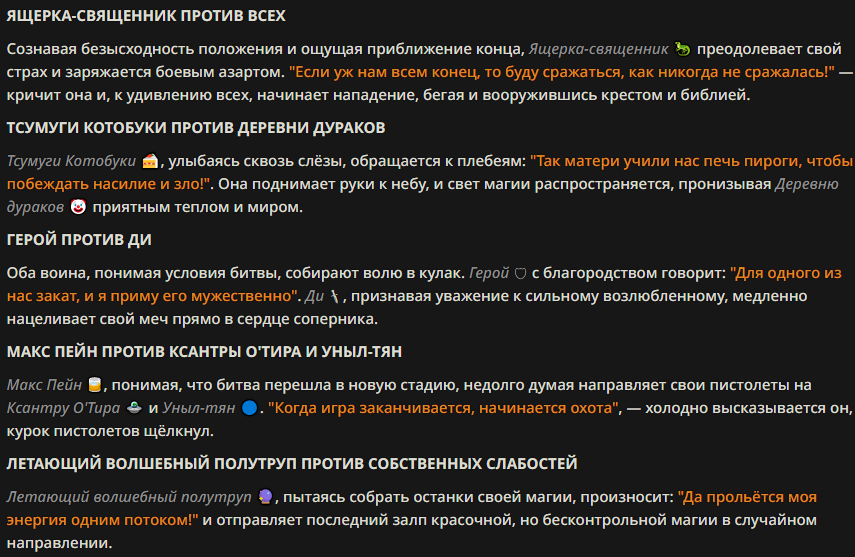The image size is (855, 557).
Task: Click the italic name Ящерка-священник
Action: click(598, 49)
